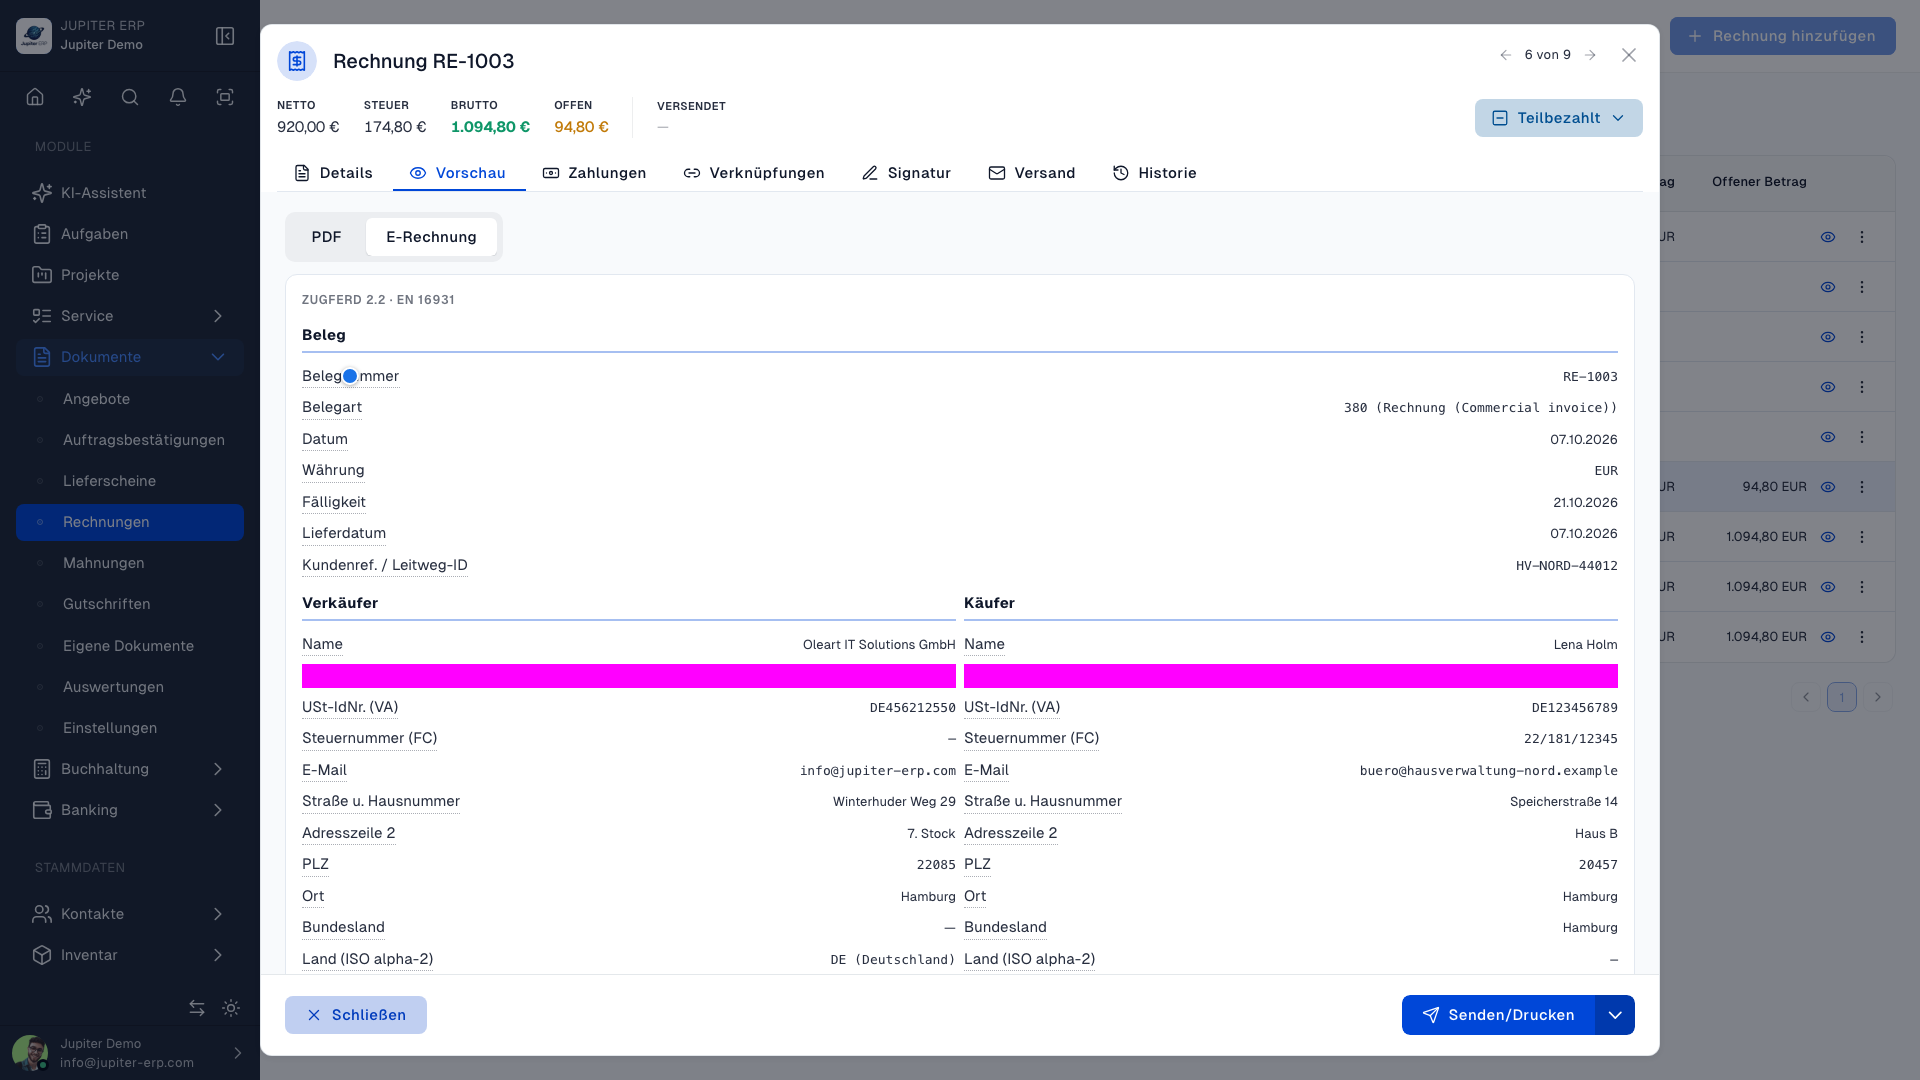Screen dimensions: 1920x1080
Task: Open the Versand tab
Action: [x=1032, y=173]
